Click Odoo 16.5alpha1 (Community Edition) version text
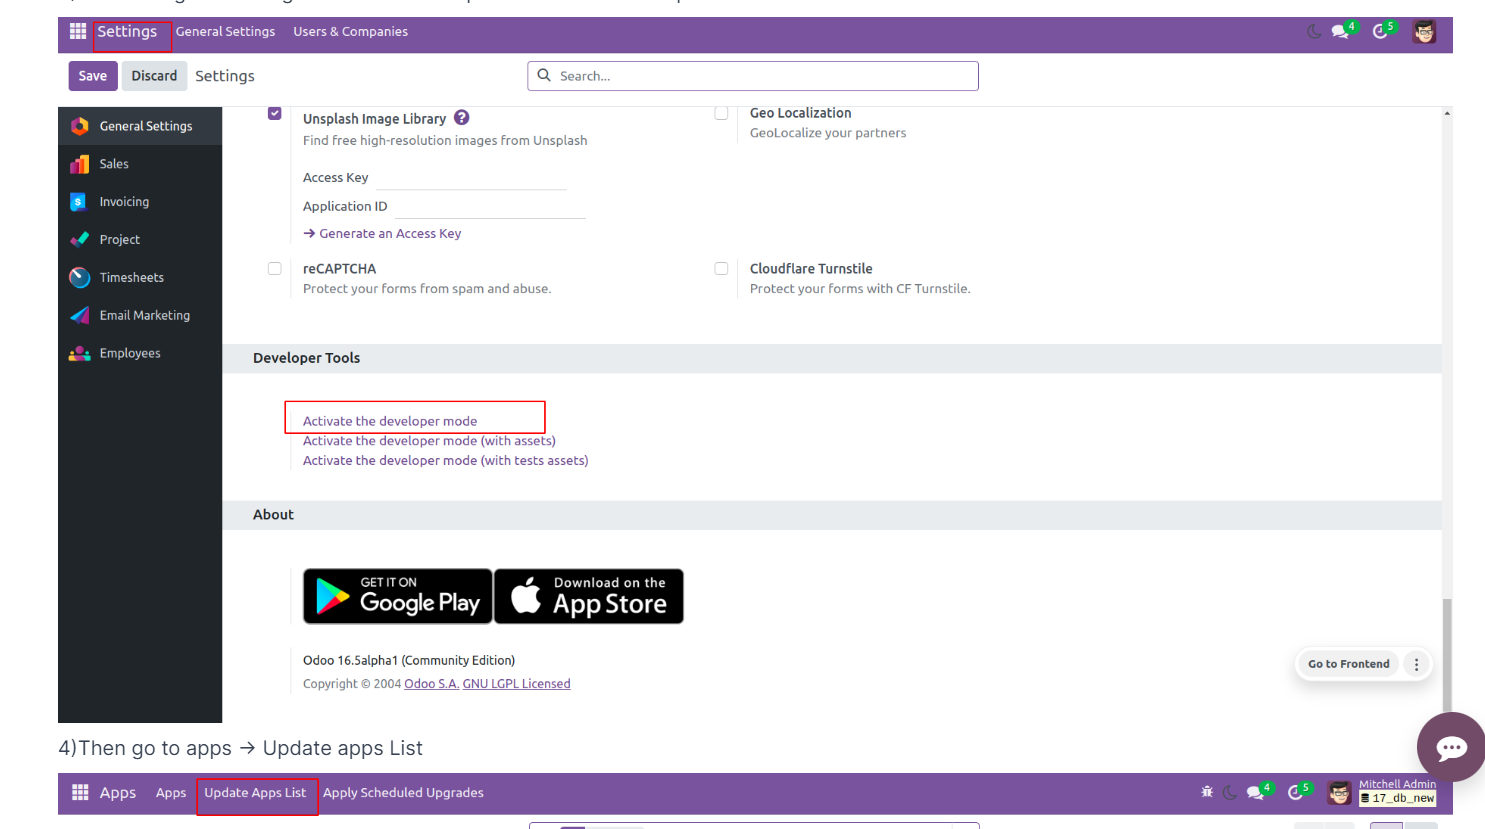This screenshot has width=1485, height=829. point(409,660)
